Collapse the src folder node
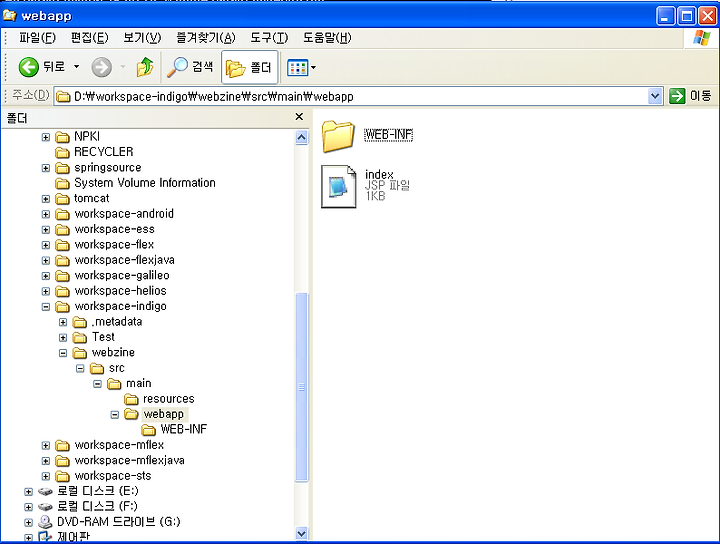The height and width of the screenshot is (544, 720). (80, 368)
